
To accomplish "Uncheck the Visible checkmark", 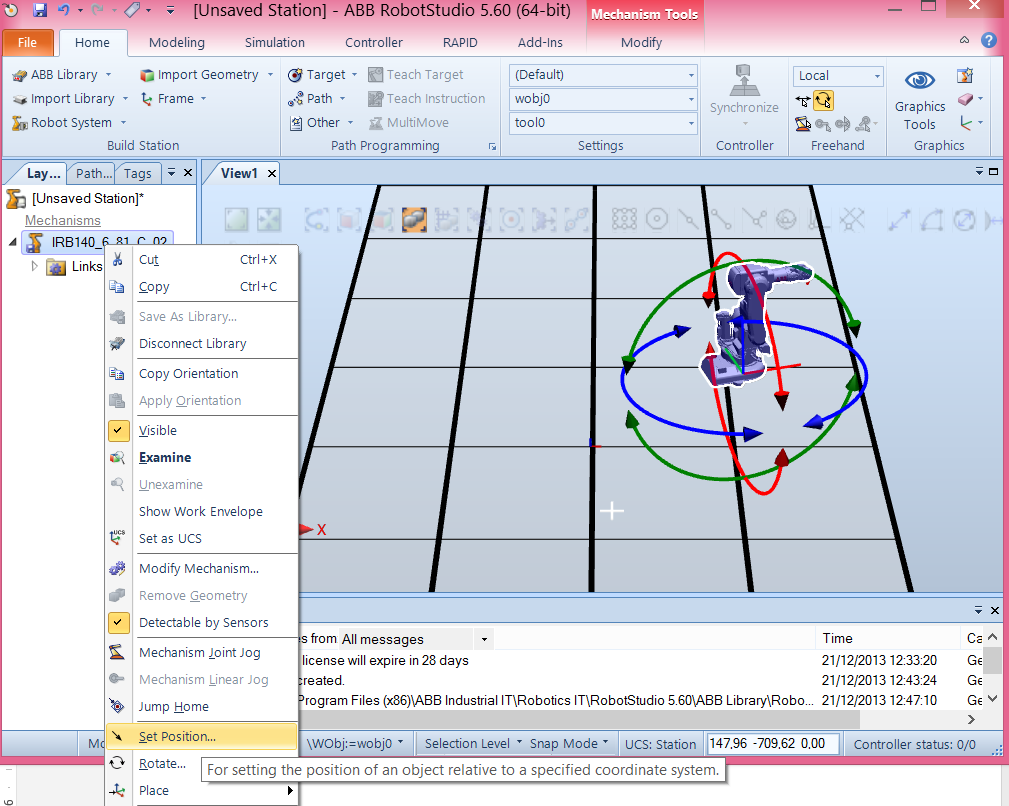I will pyautogui.click(x=118, y=430).
